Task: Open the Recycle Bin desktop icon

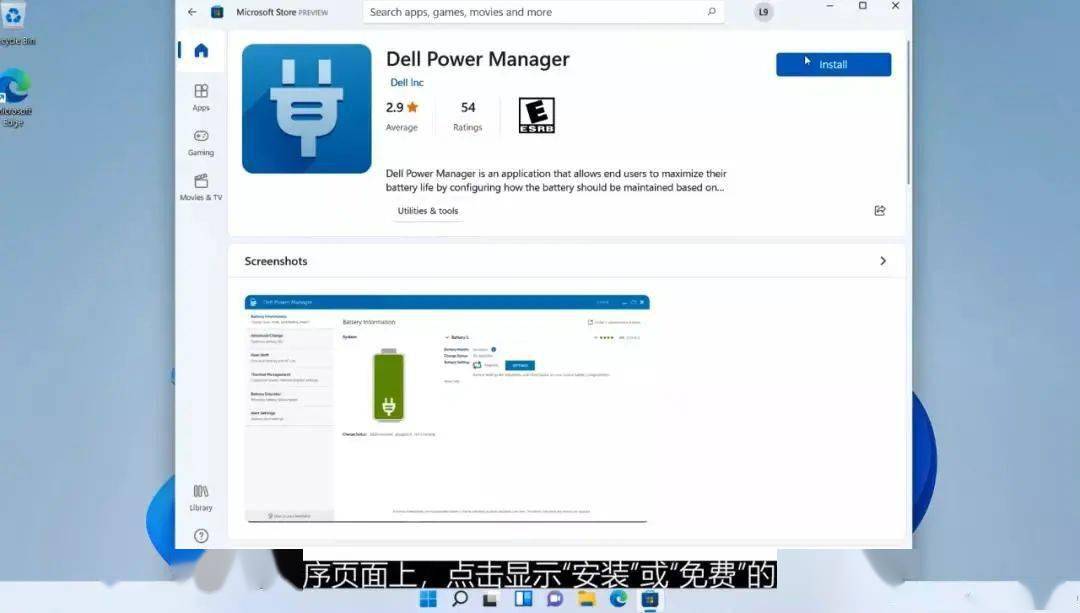Action: pyautogui.click(x=14, y=24)
